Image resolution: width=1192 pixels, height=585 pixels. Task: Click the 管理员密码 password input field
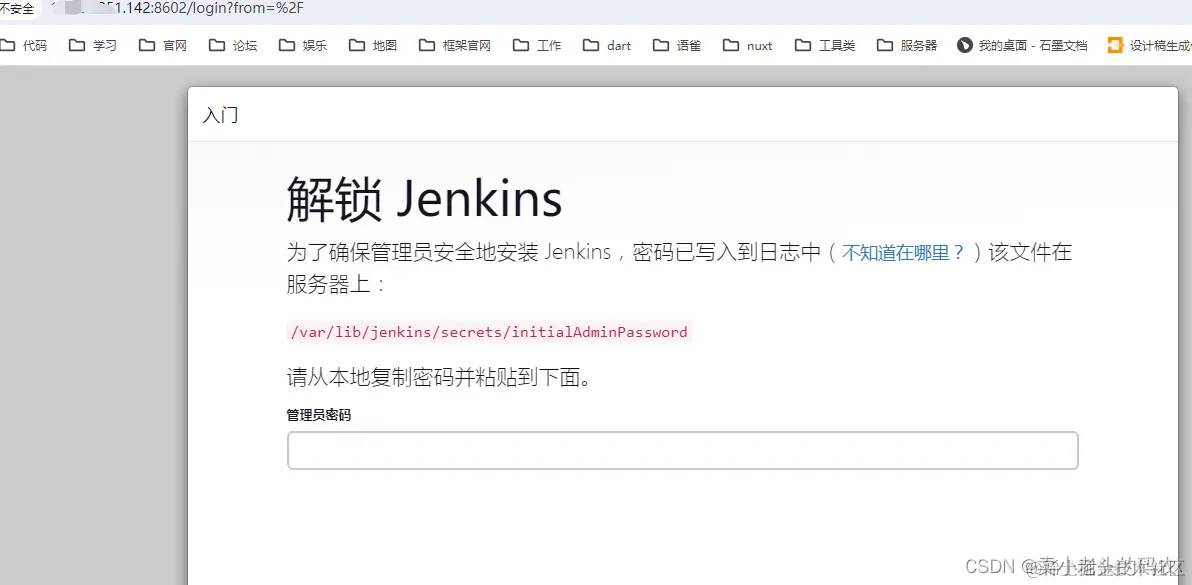pos(683,450)
